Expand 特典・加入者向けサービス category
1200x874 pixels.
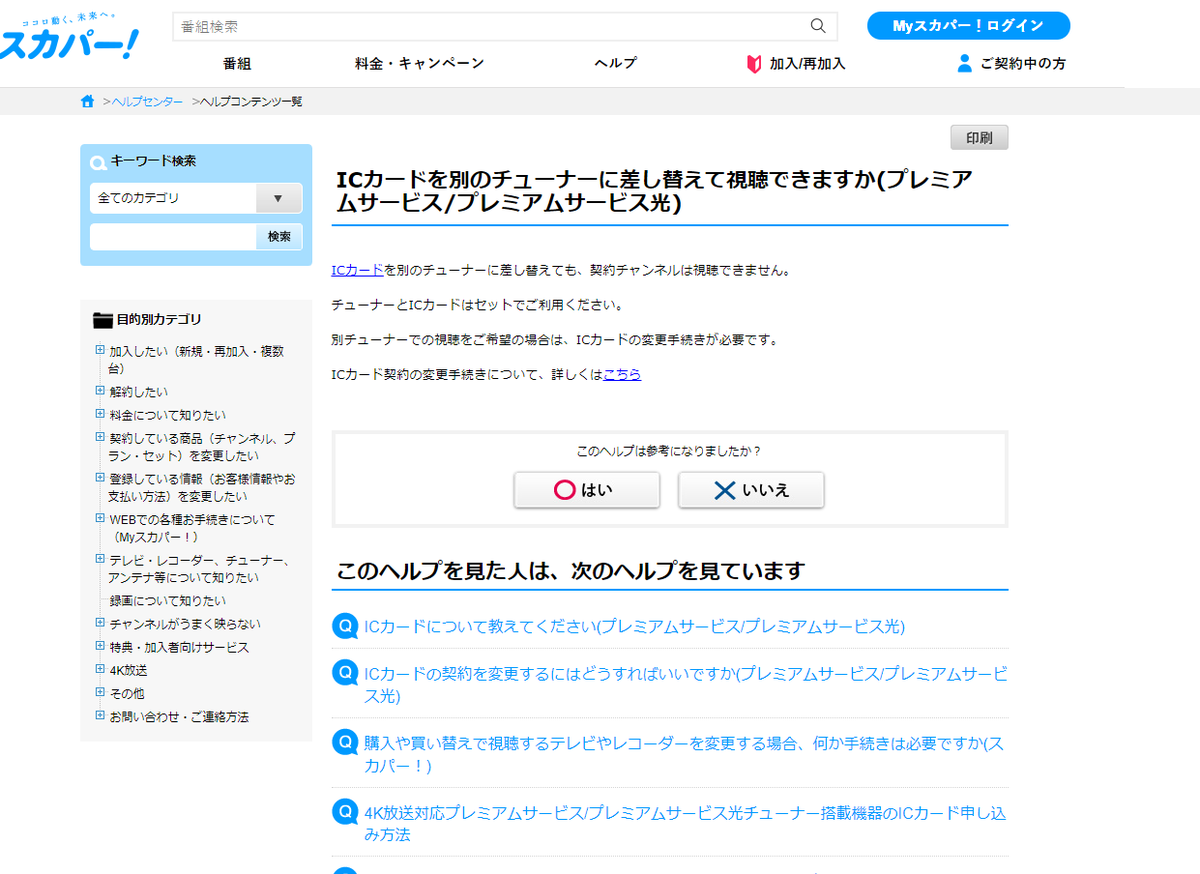100,646
